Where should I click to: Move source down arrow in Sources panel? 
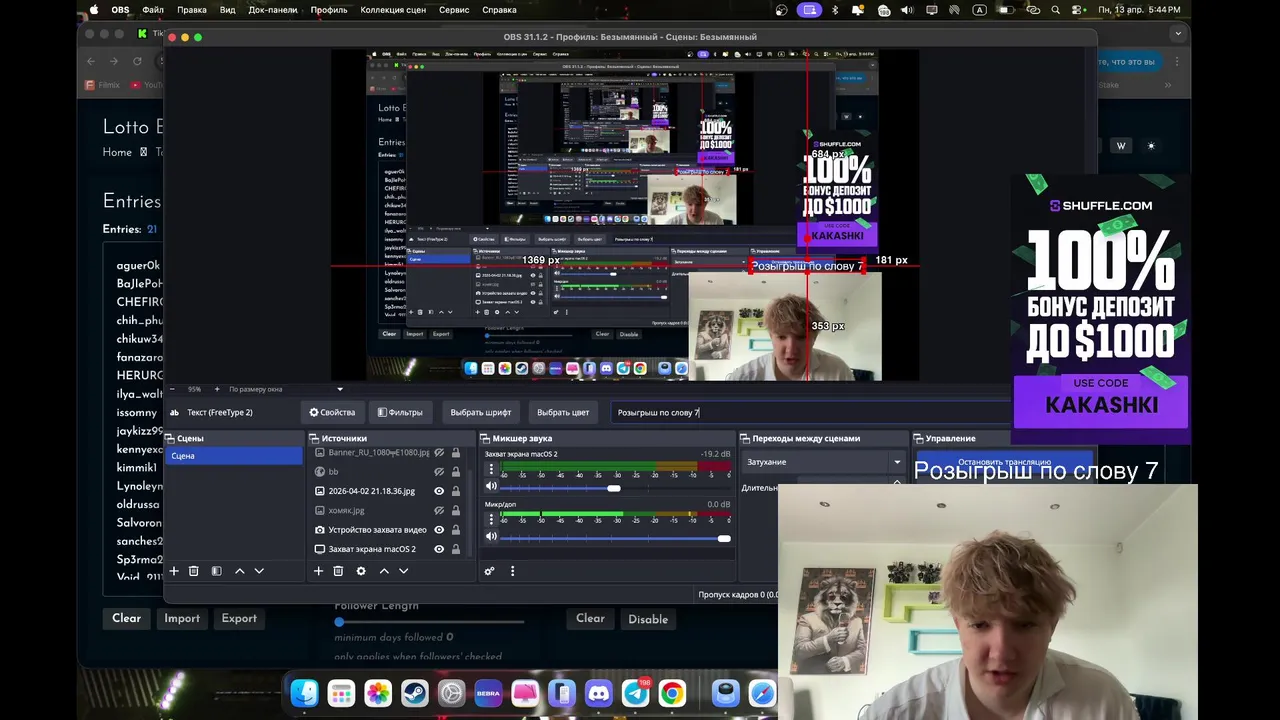tap(404, 571)
